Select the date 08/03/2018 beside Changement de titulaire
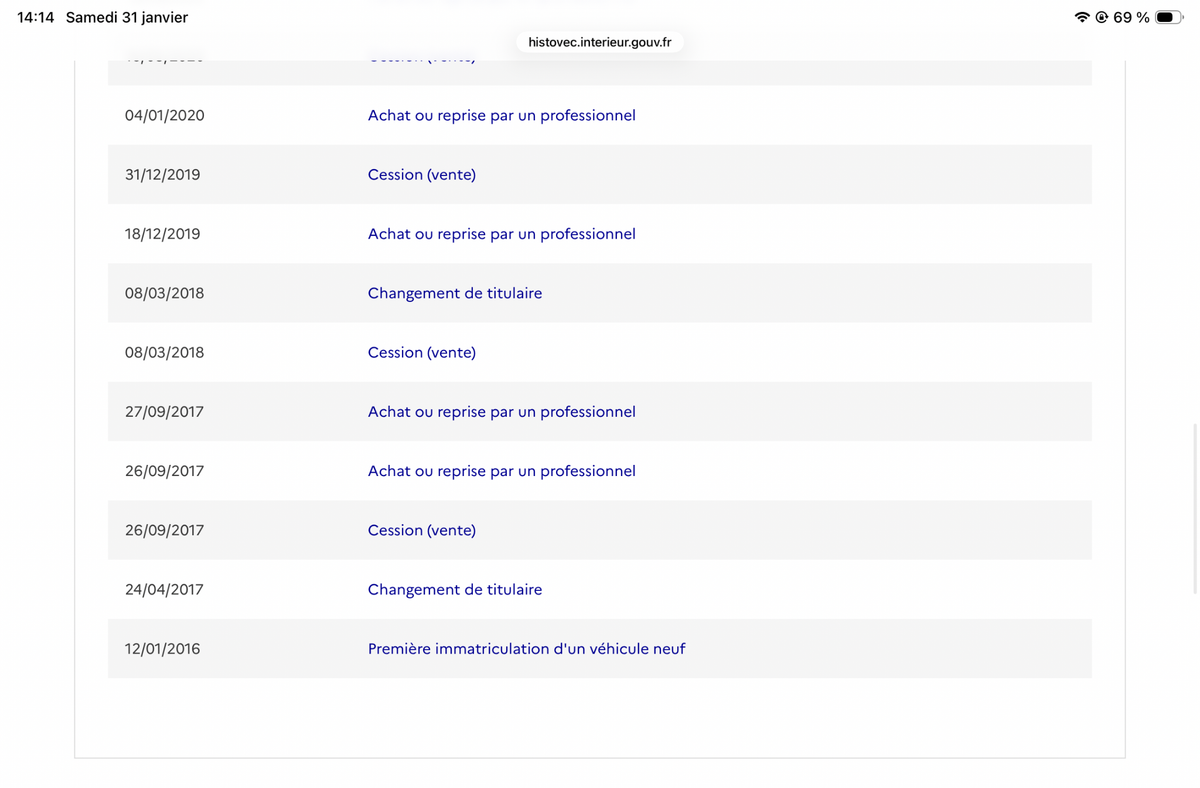This screenshot has width=1200, height=788. 165,293
